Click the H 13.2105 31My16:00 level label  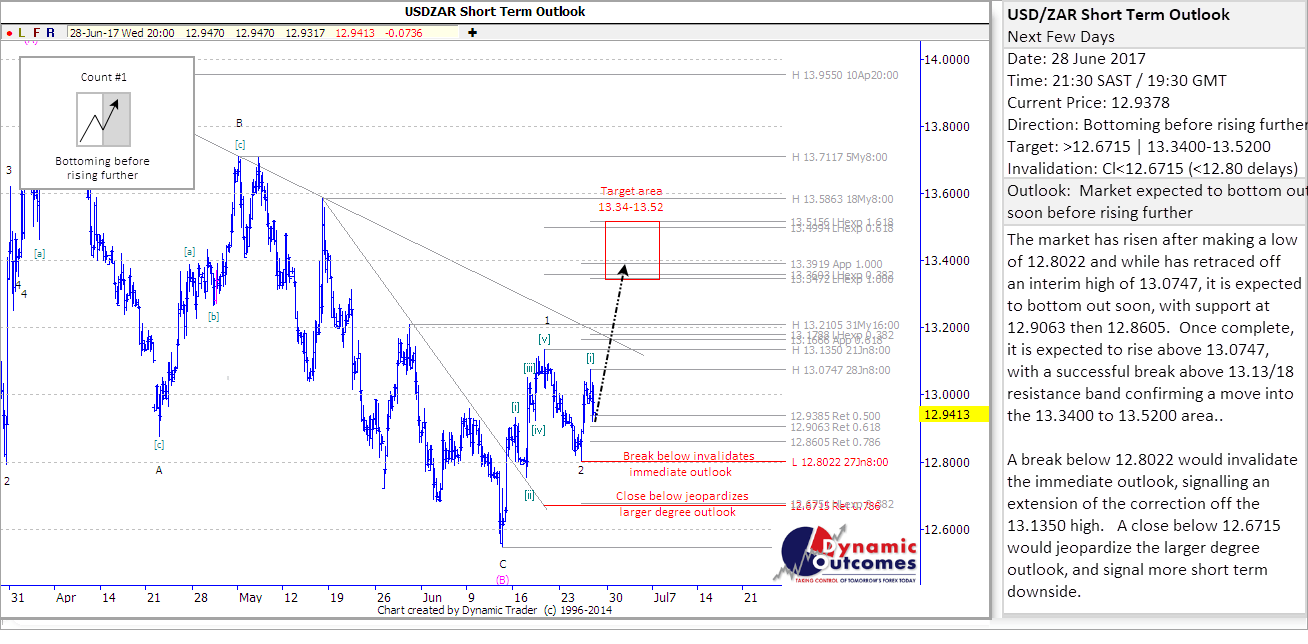(x=846, y=325)
